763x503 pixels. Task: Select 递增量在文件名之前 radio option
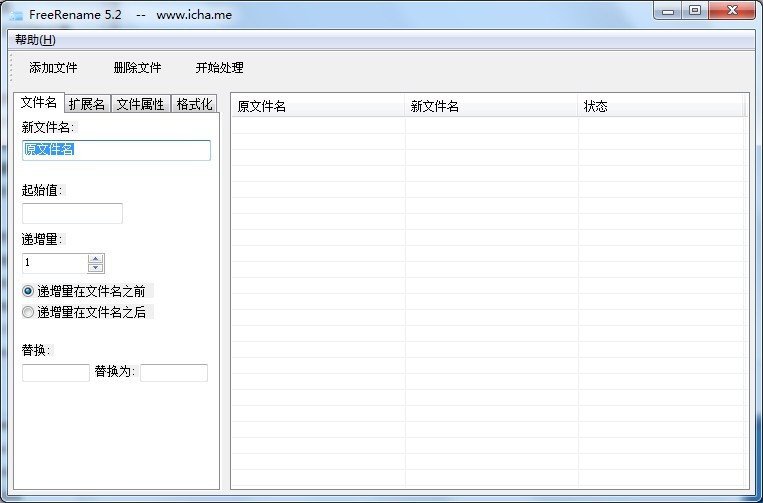pos(28,291)
